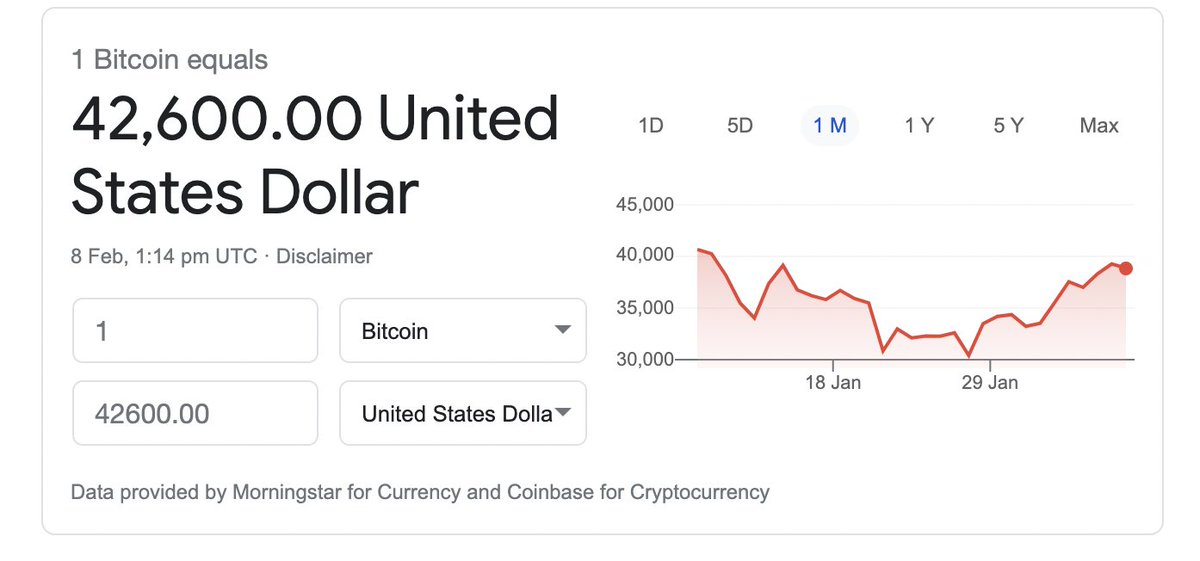This screenshot has height=561, width=1200.
Task: Click the "1 Bitcoin equals" caption
Action: (x=170, y=60)
